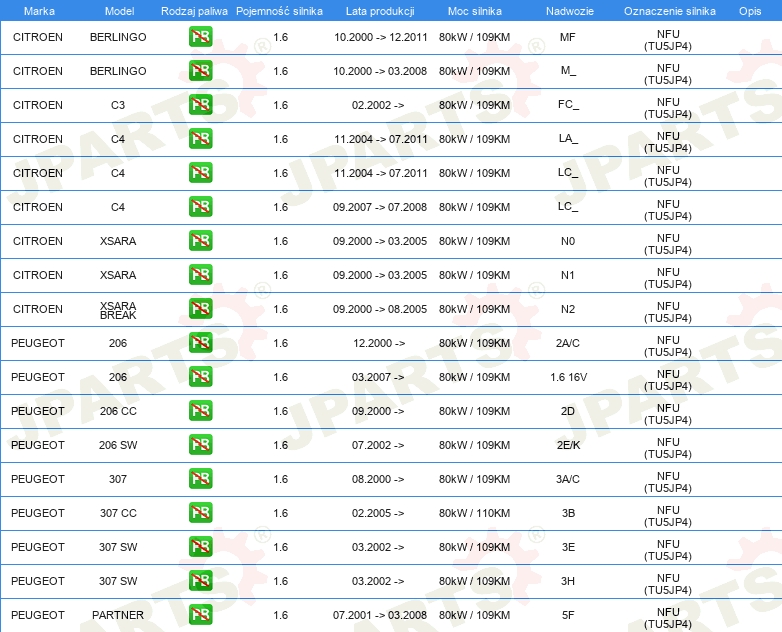Select the date range 07.2001 -> 03.2008
782x632 pixels.
coord(380,615)
